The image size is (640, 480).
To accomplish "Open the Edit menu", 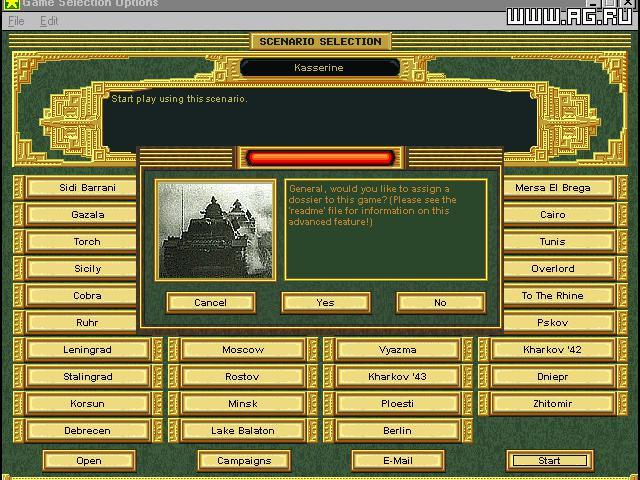I will pyautogui.click(x=49, y=21).
